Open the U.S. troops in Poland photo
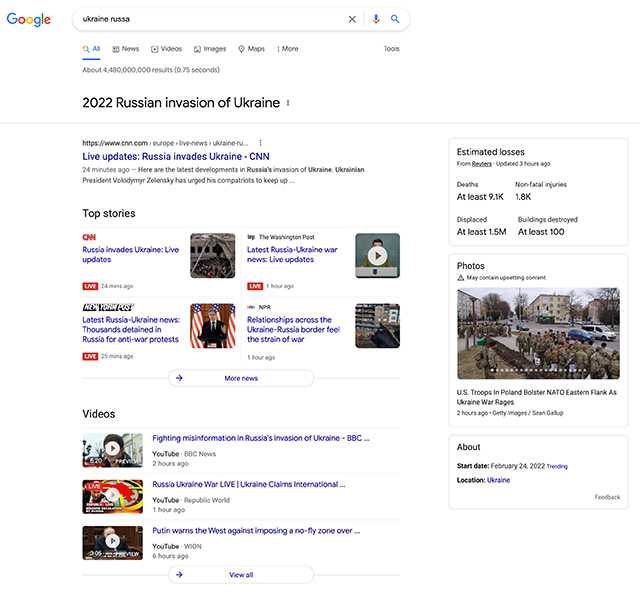This screenshot has height=594, width=640. pos(538,333)
